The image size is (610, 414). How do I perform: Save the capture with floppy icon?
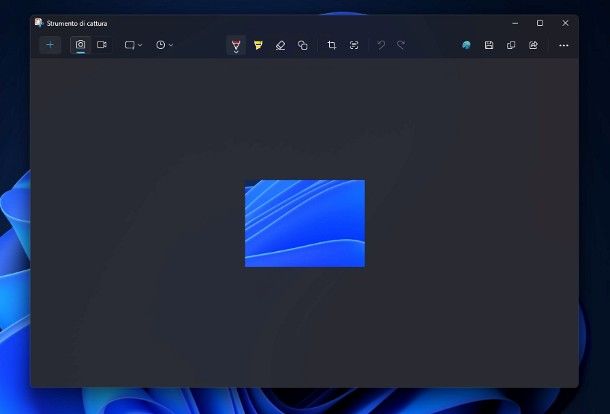coord(489,46)
